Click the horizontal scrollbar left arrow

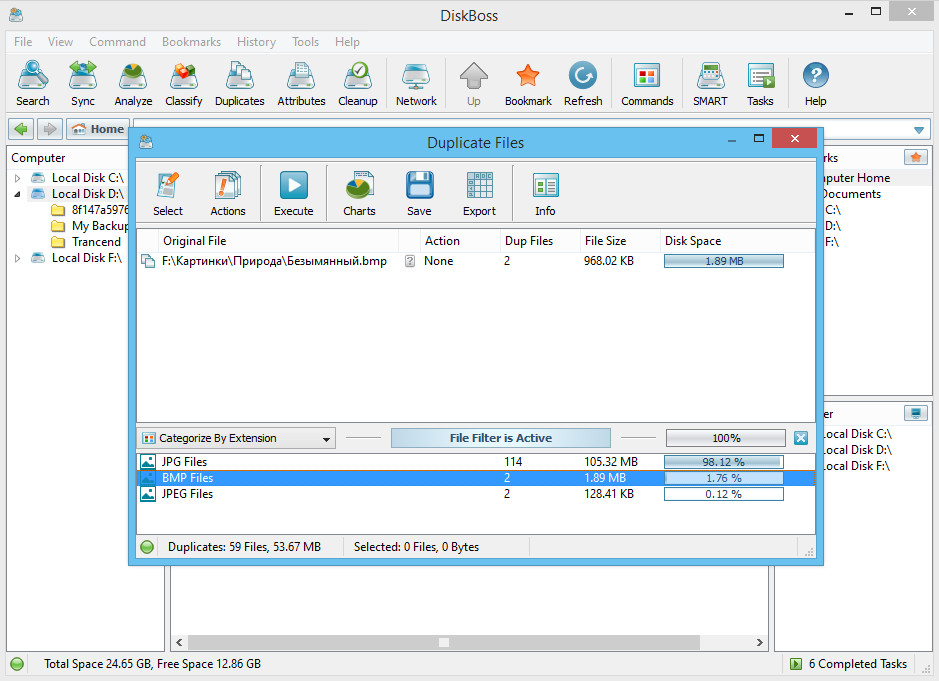[x=179, y=643]
